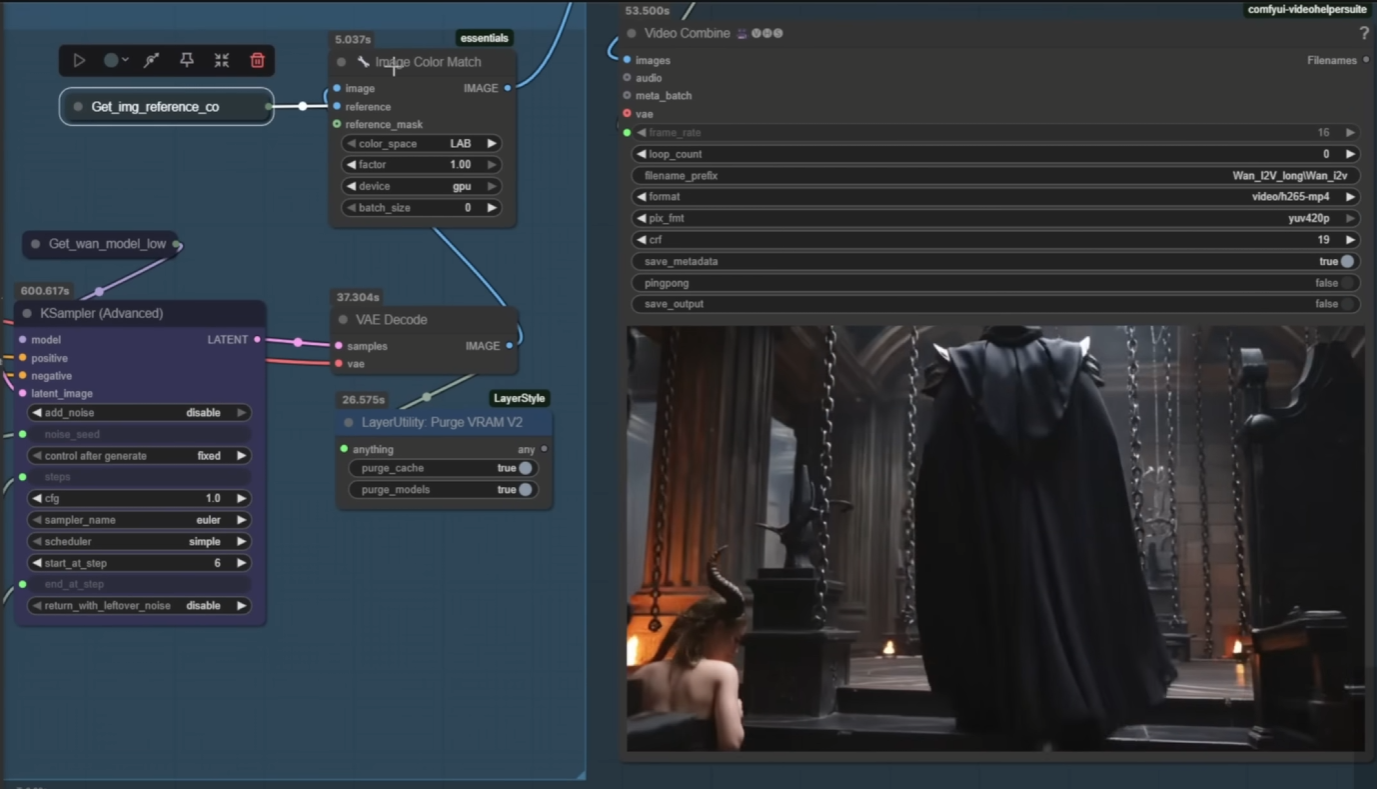Click the audio input port on Video Combine
Screen dimensions: 1377x789
click(627, 78)
